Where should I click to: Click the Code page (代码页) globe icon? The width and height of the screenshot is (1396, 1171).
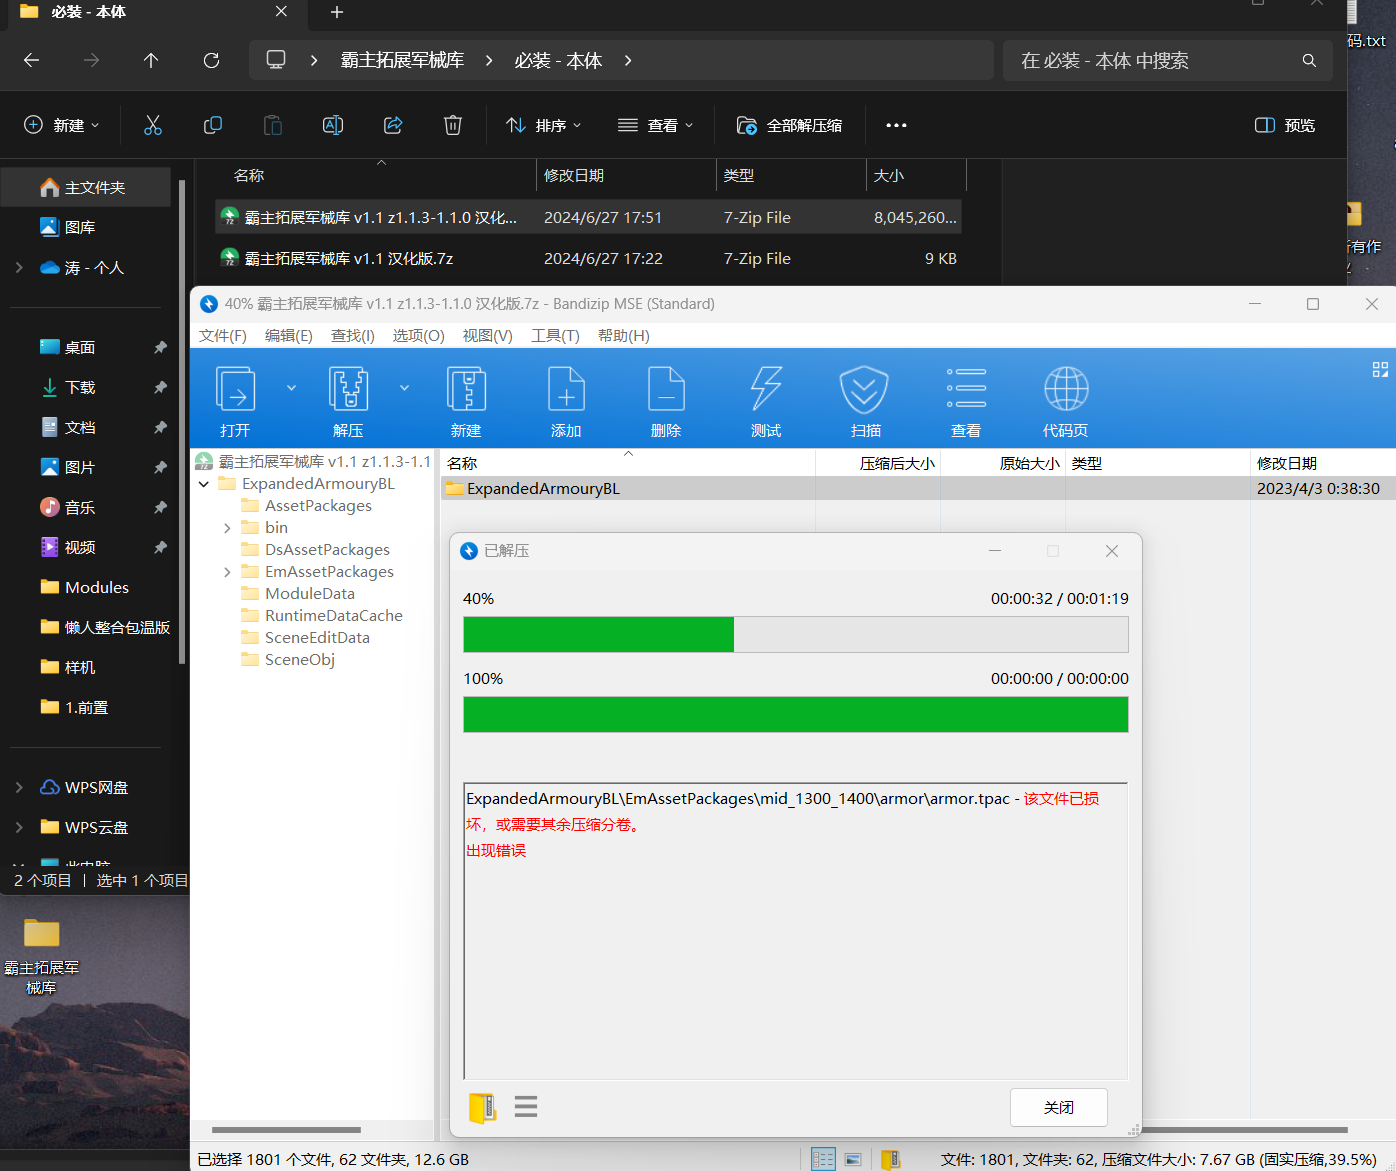tap(1066, 389)
